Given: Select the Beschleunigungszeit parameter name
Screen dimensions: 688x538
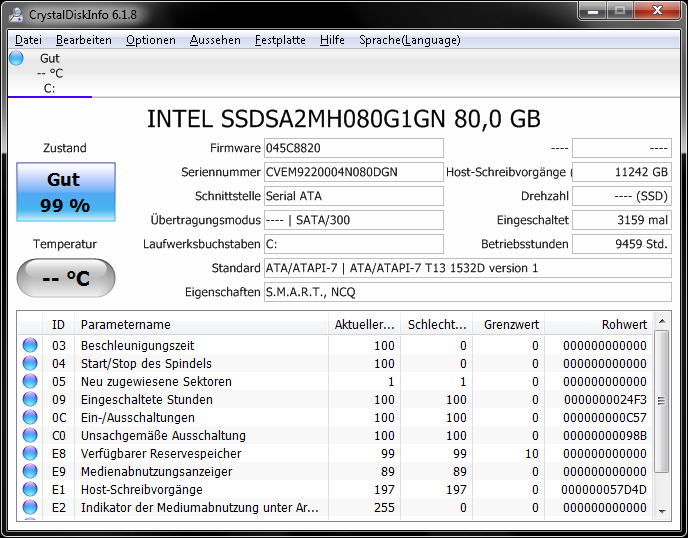Looking at the screenshot, I should coord(137,346).
